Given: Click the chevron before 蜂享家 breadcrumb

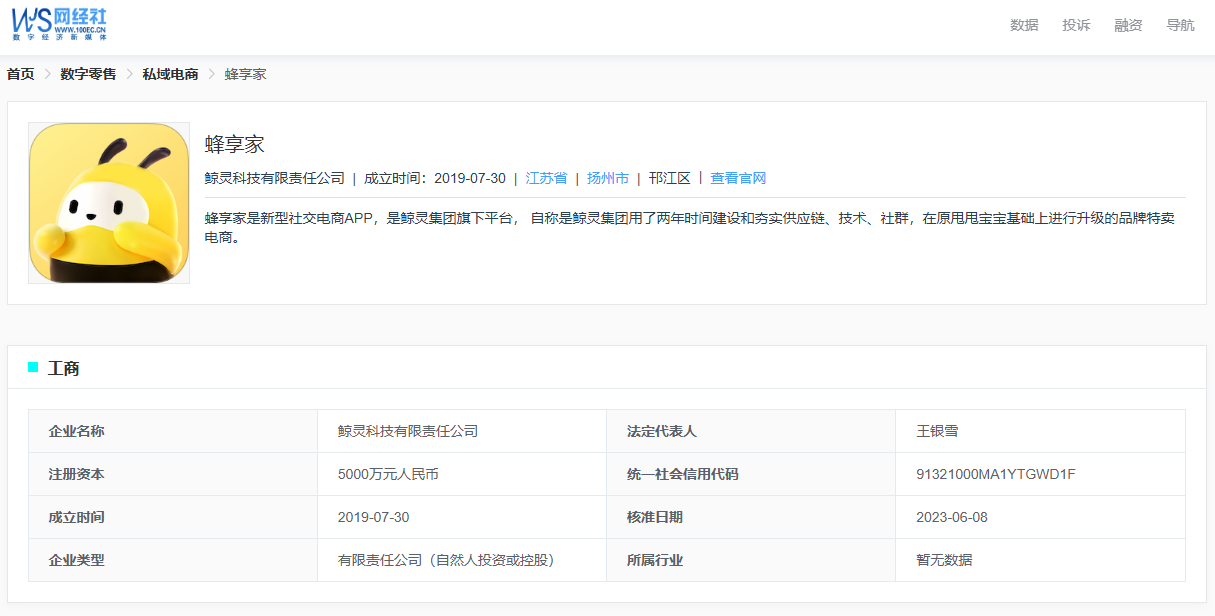Looking at the screenshot, I should pyautogui.click(x=211, y=74).
